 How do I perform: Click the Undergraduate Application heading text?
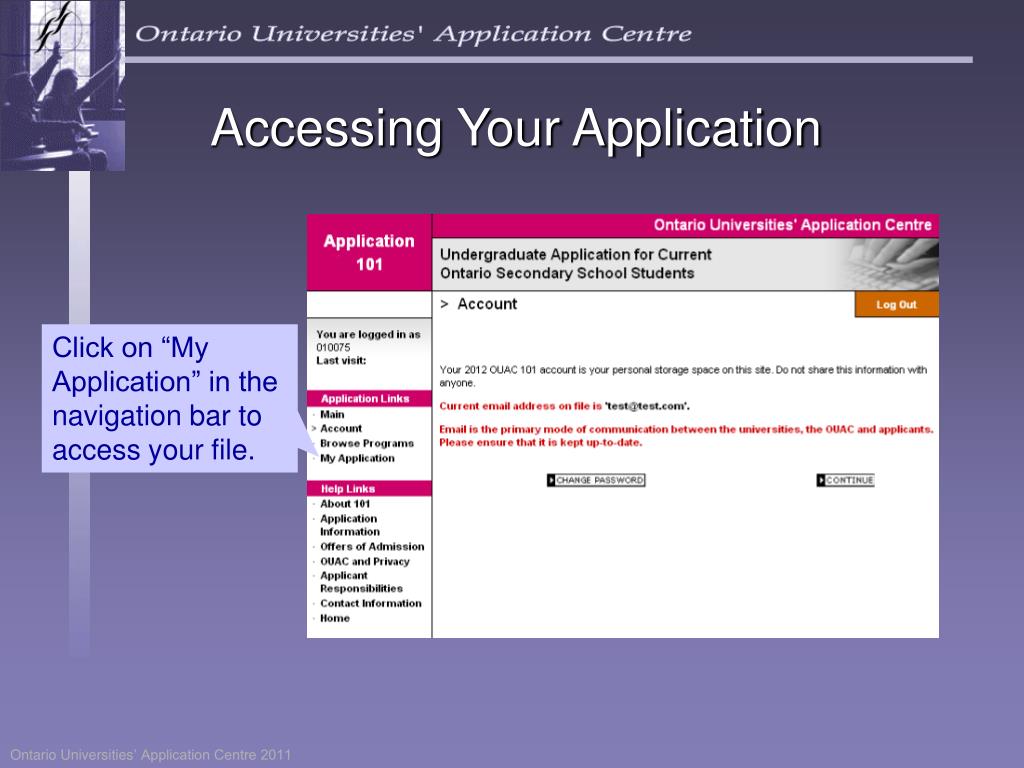pyautogui.click(x=575, y=264)
